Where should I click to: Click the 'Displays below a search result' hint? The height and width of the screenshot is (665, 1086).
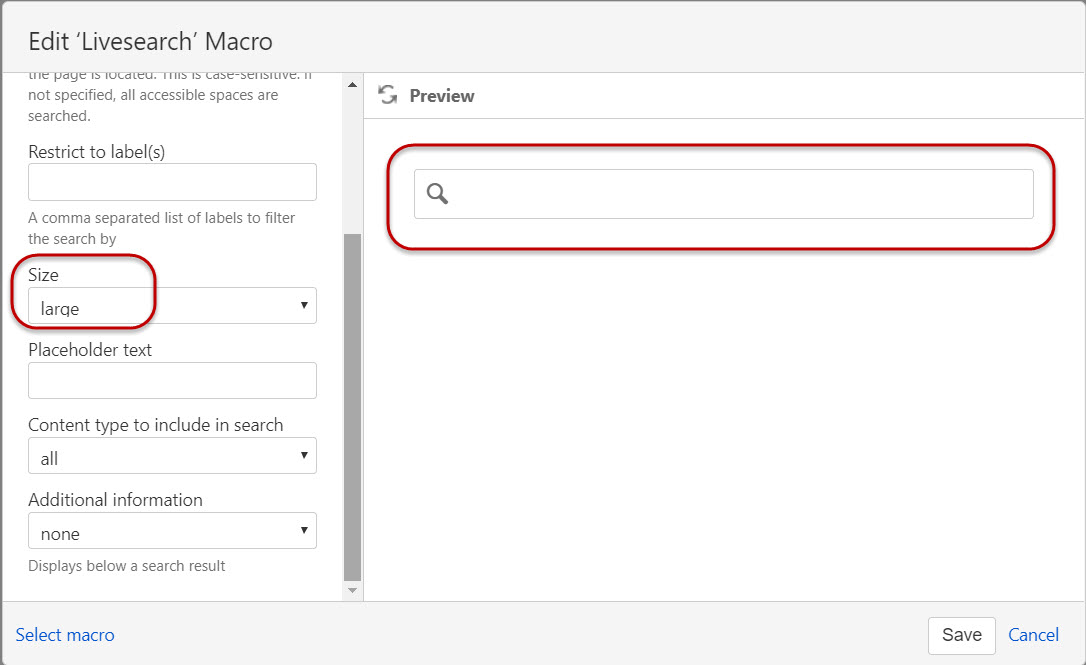click(x=127, y=566)
